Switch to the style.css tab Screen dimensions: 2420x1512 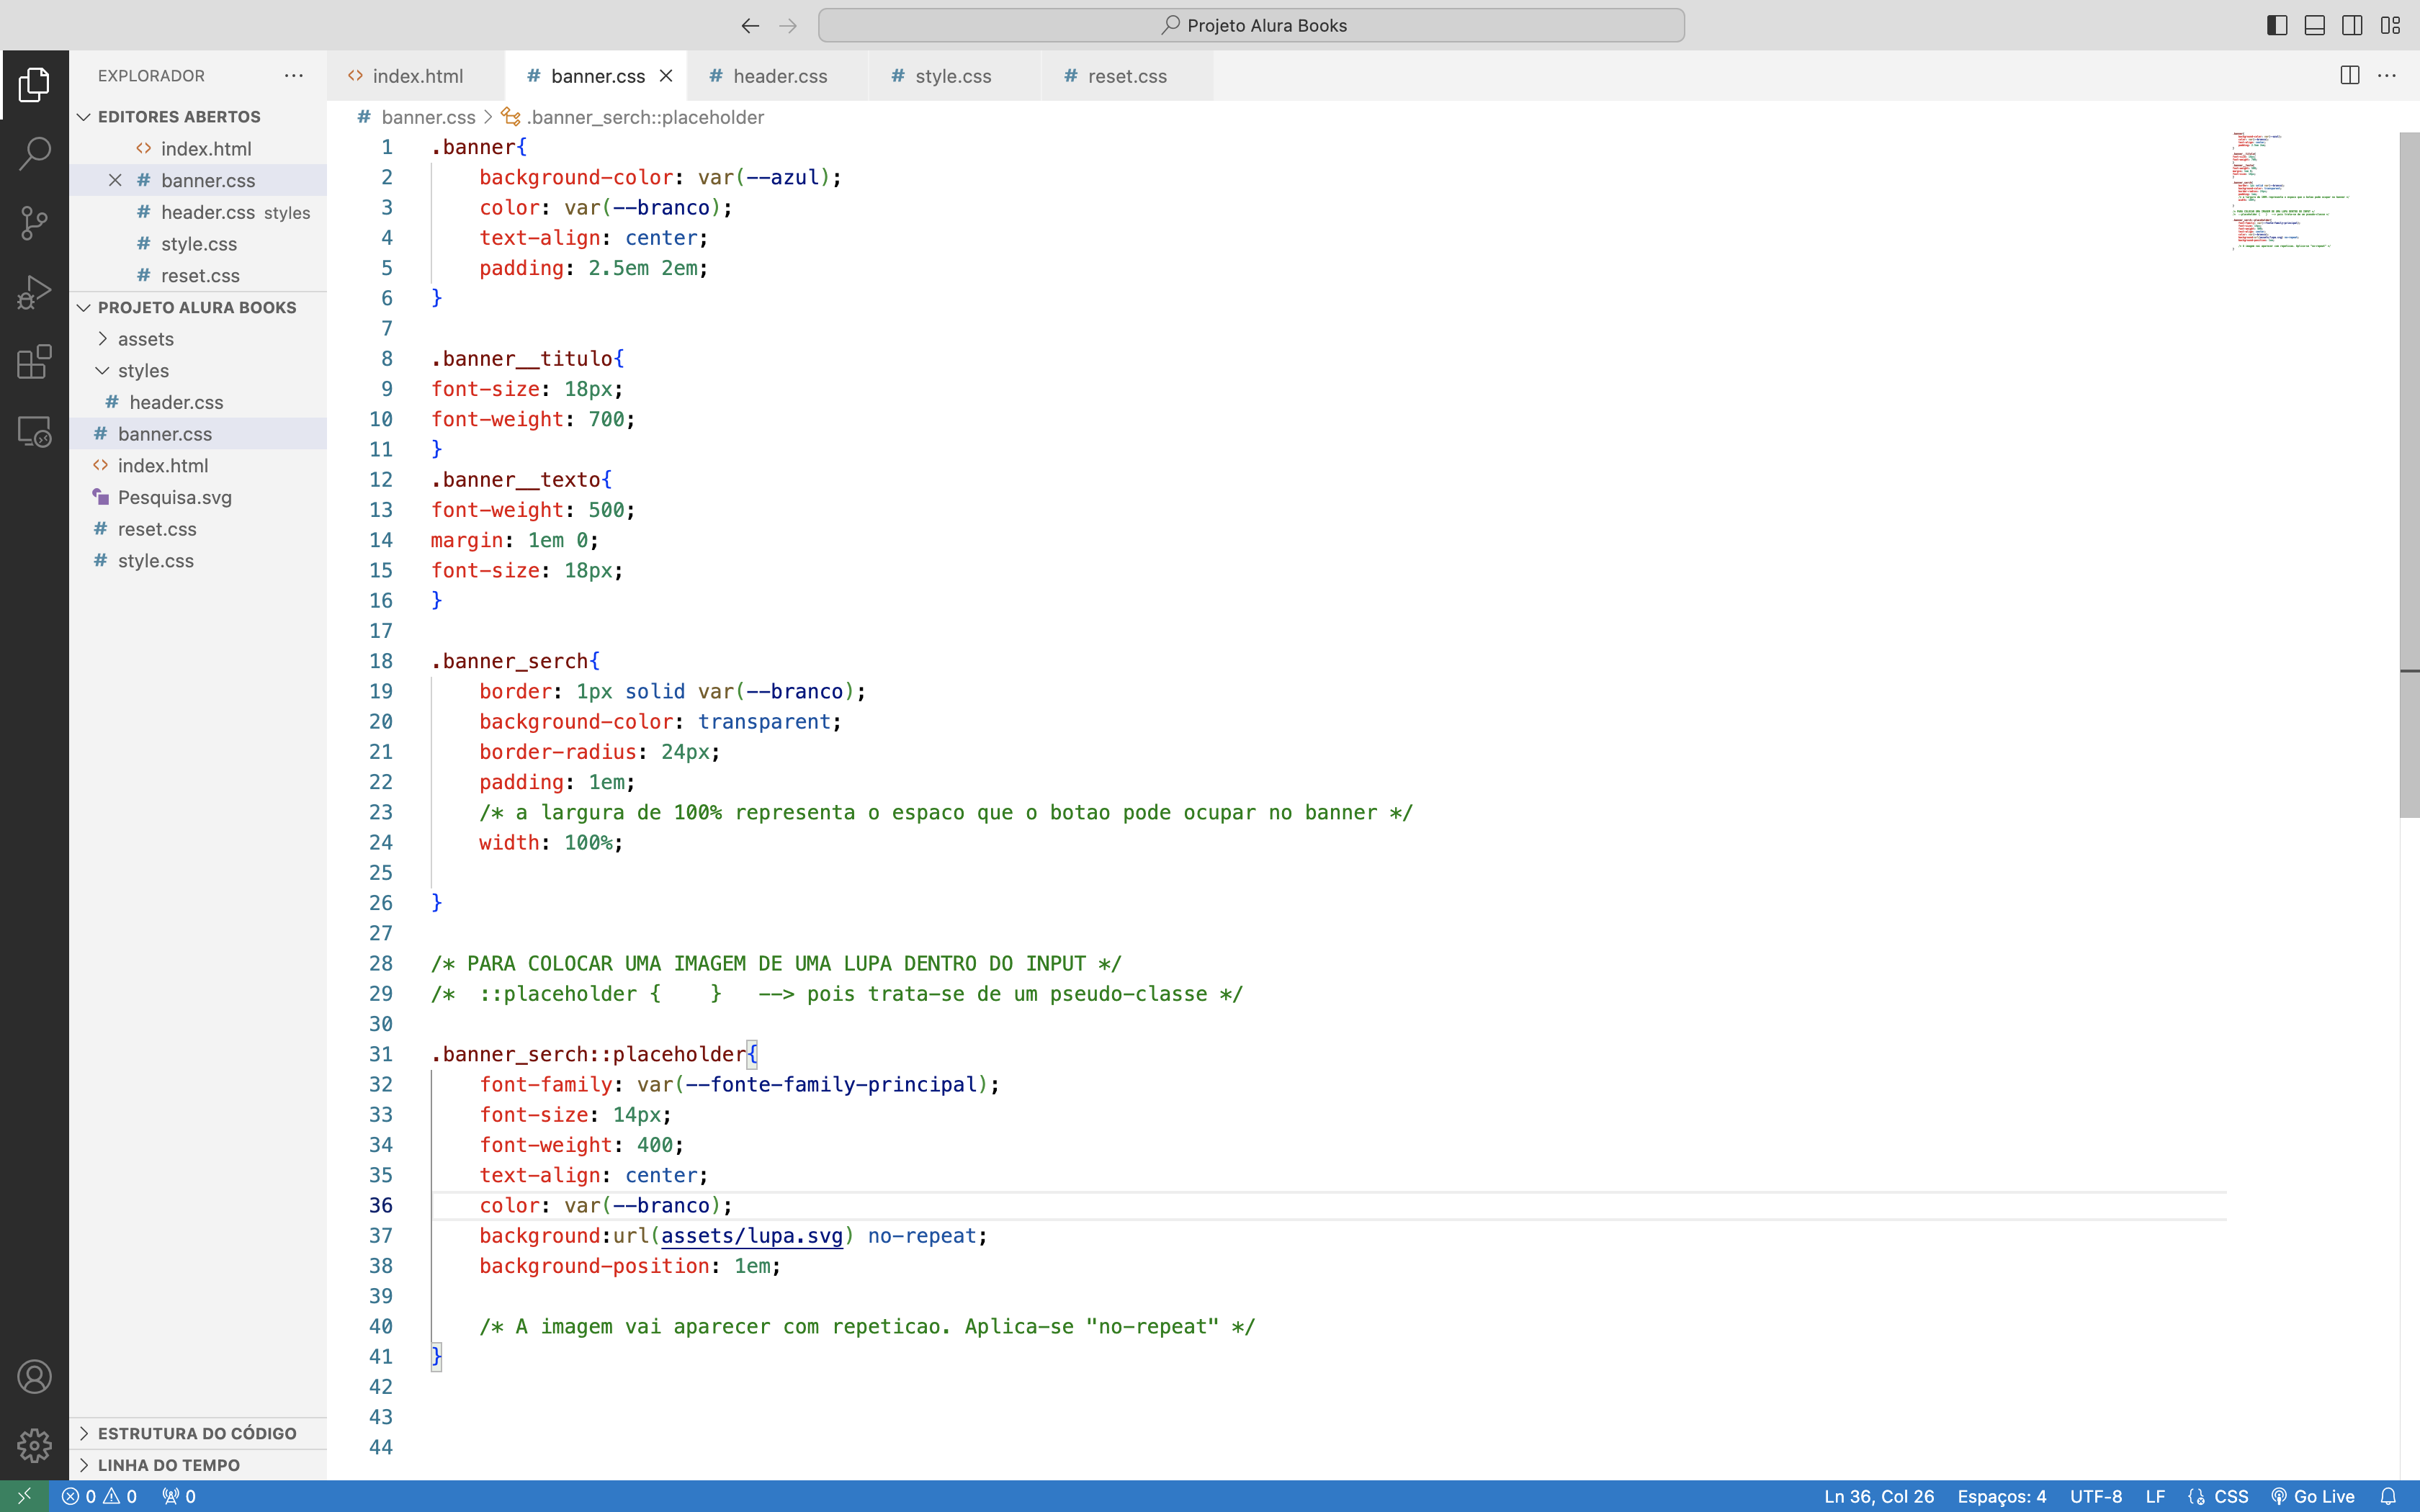[955, 76]
